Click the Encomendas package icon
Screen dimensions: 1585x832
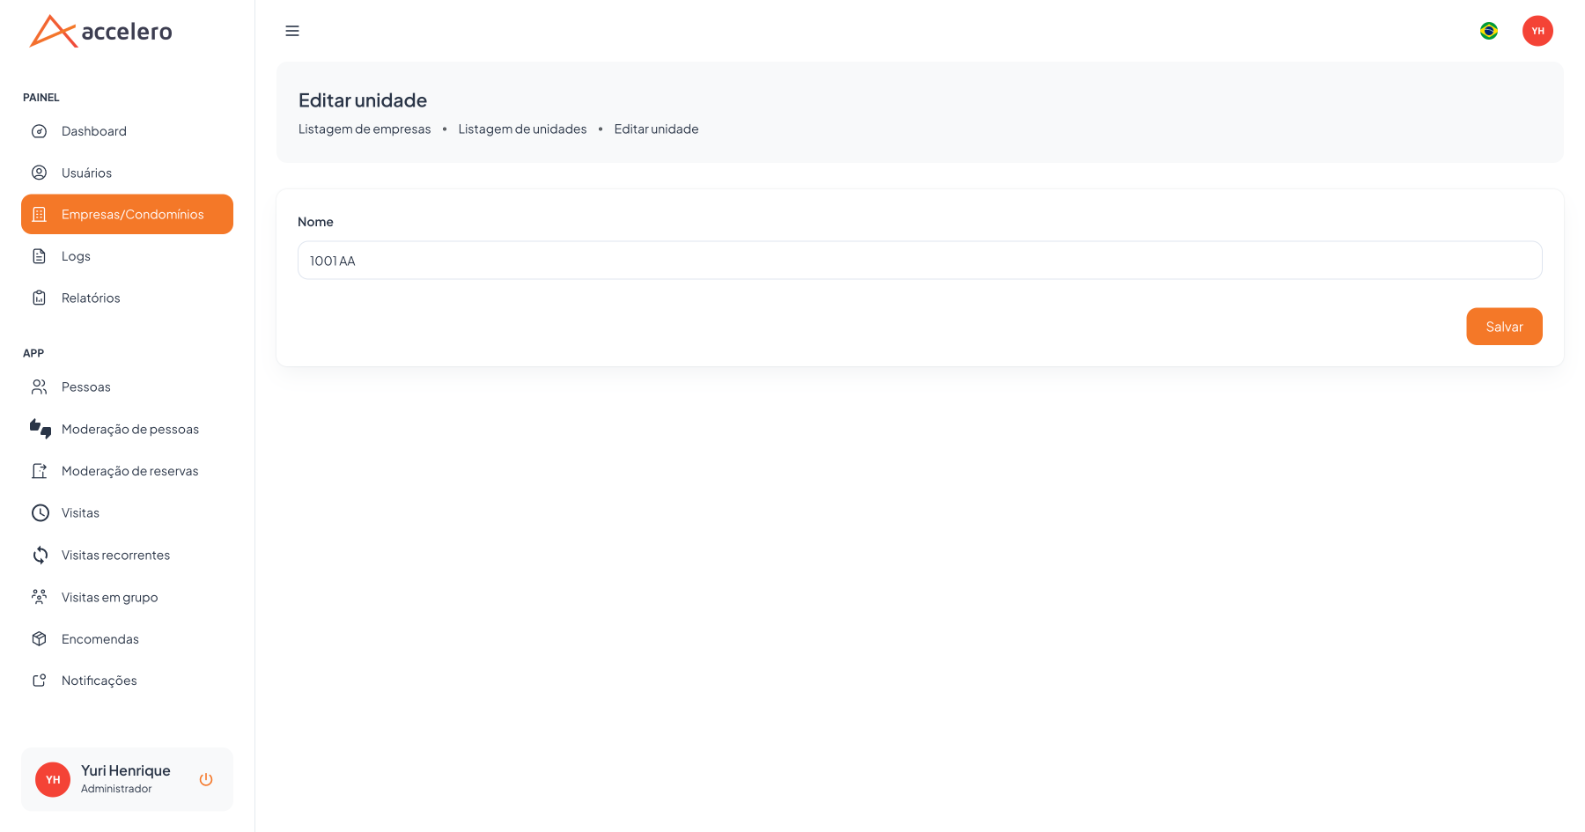tap(39, 638)
